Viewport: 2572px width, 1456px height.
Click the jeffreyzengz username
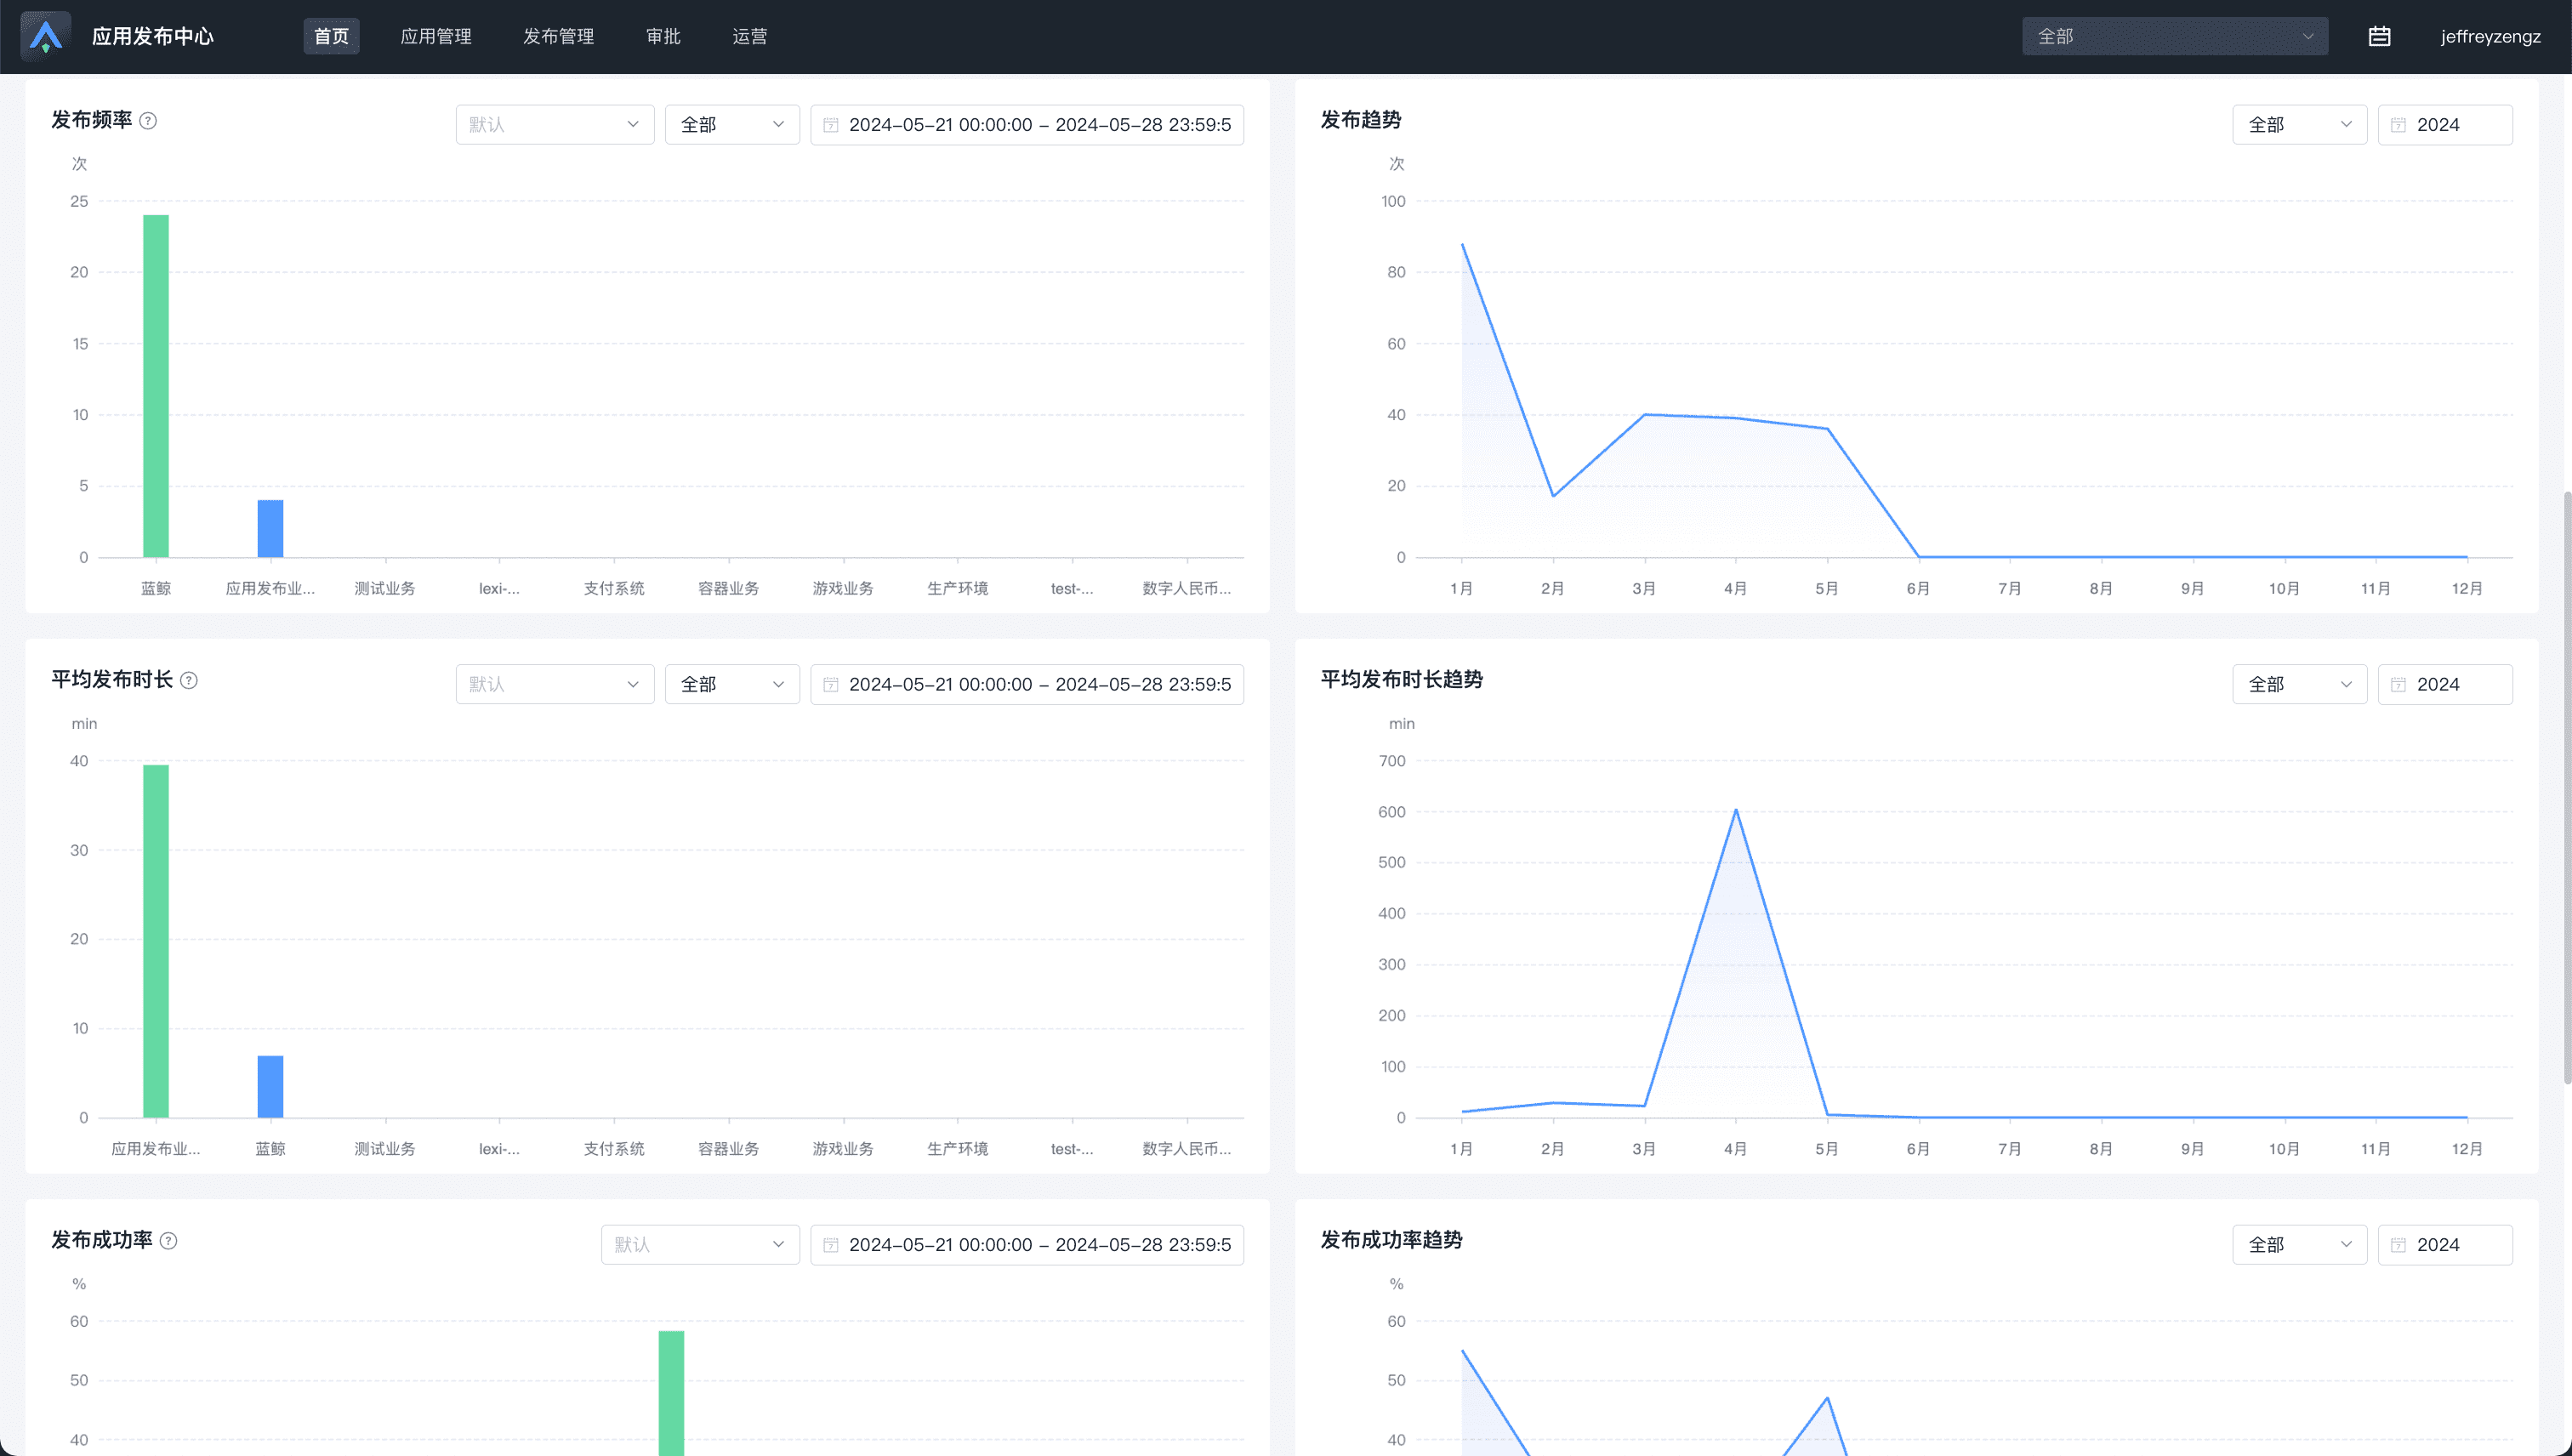click(2490, 36)
